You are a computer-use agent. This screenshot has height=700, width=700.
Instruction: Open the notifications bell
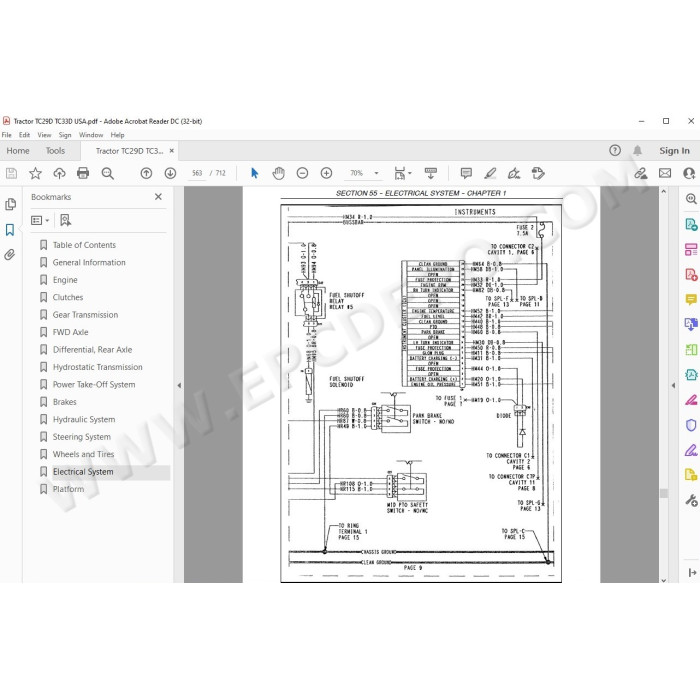[638, 150]
